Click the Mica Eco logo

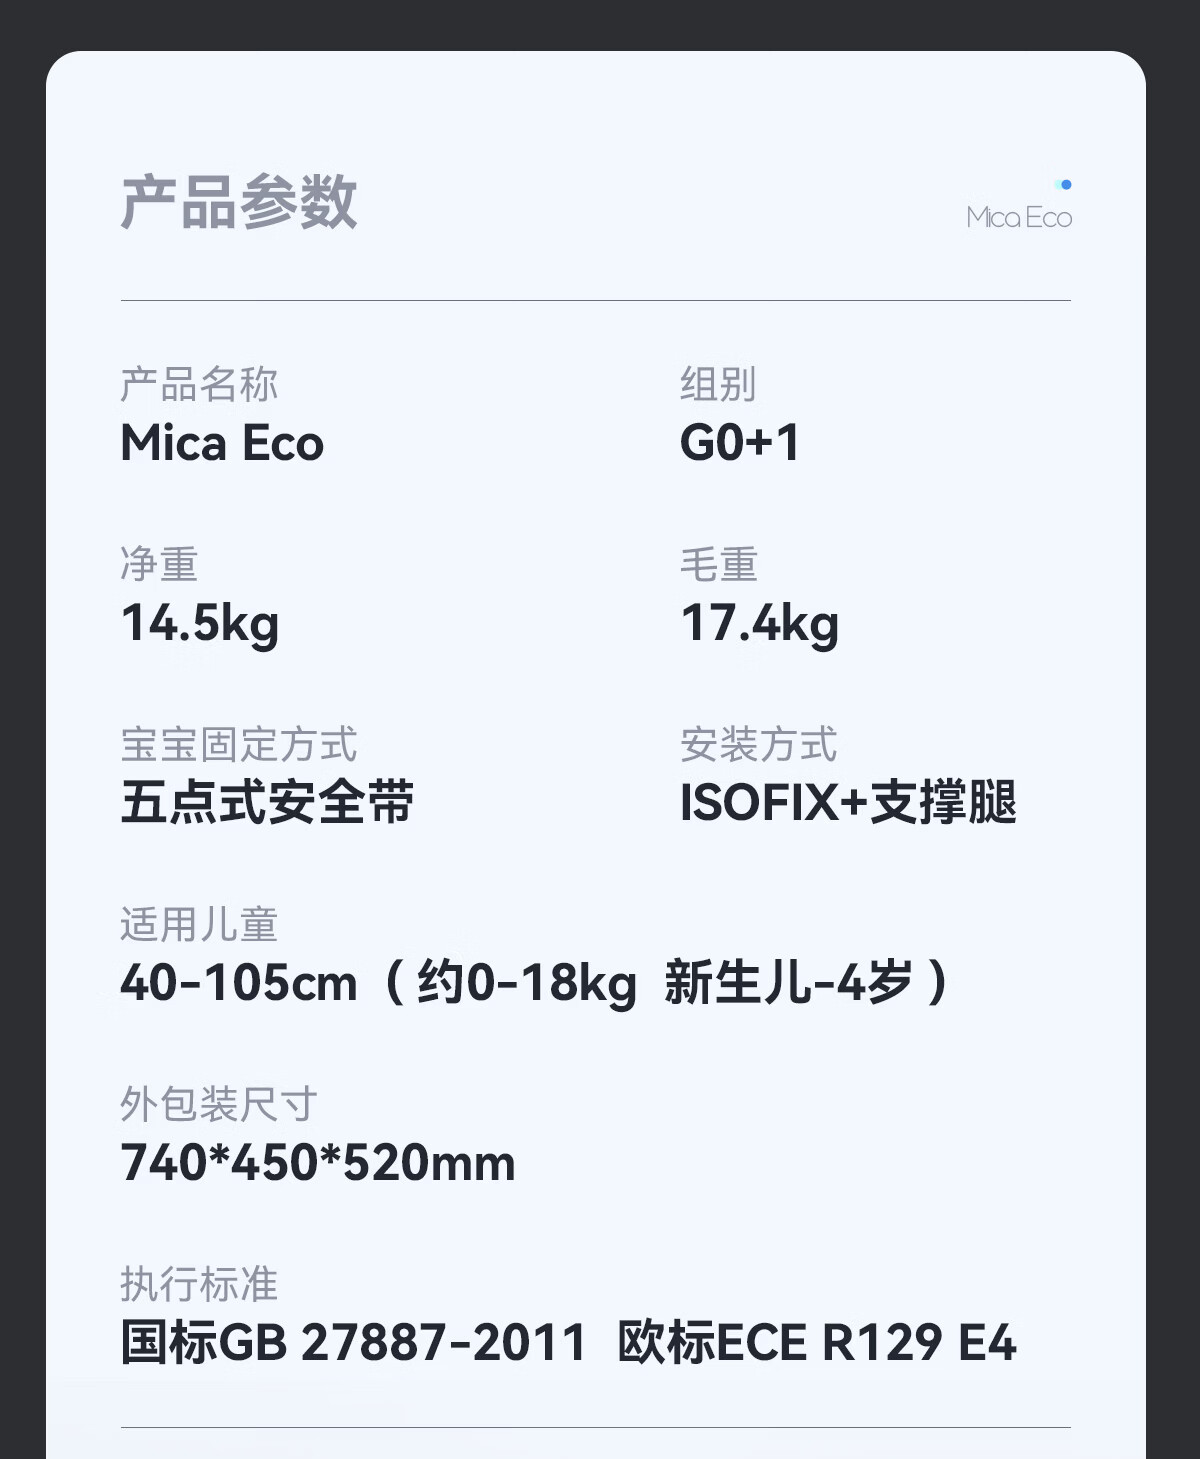pos(1018,217)
